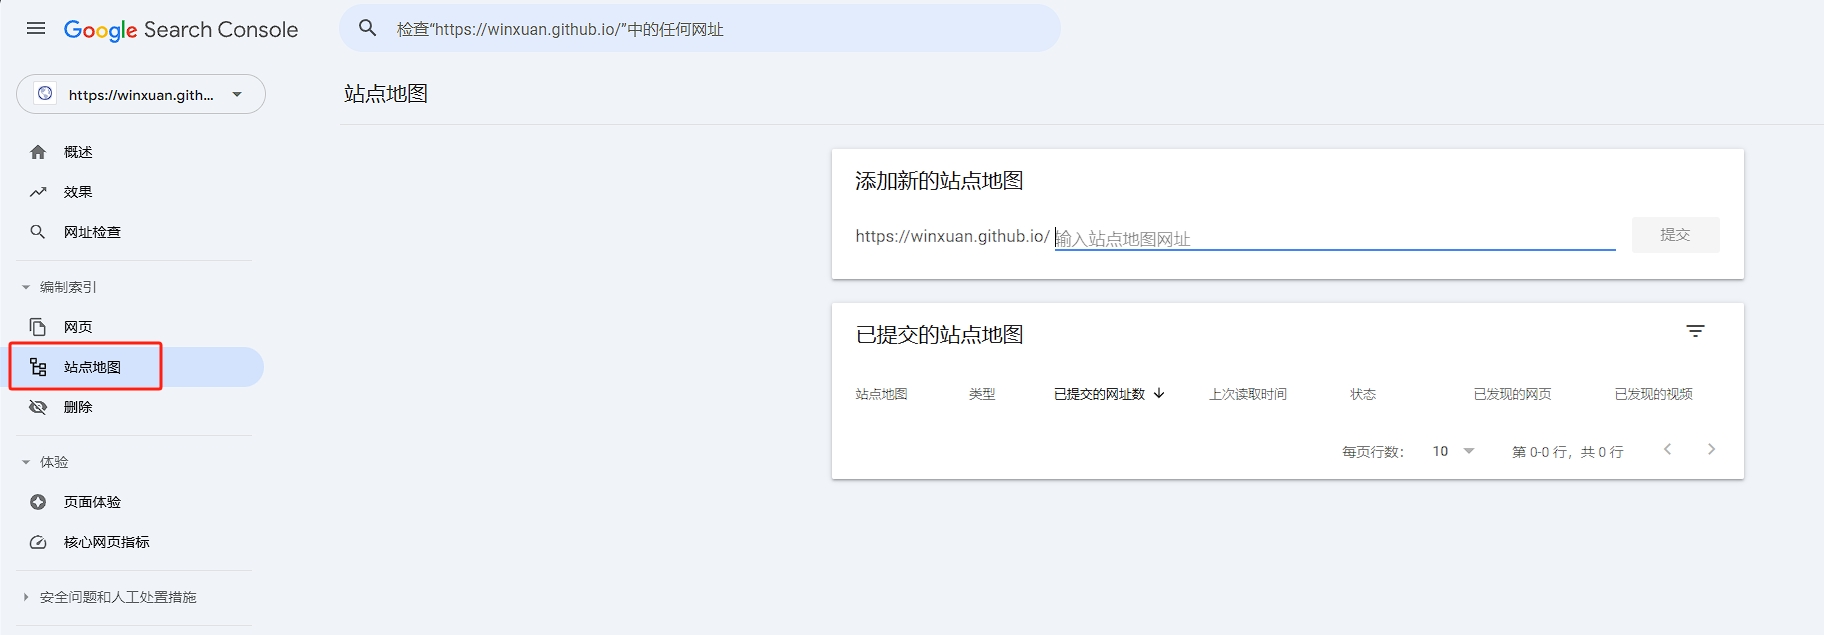Sort by 站点地图 column header
The image size is (1824, 635).
(881, 394)
